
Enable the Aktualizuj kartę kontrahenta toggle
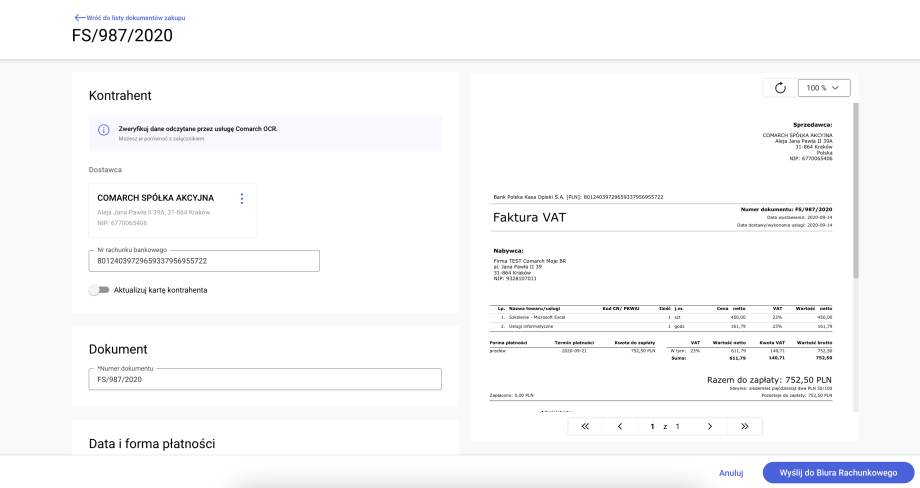coord(98,290)
